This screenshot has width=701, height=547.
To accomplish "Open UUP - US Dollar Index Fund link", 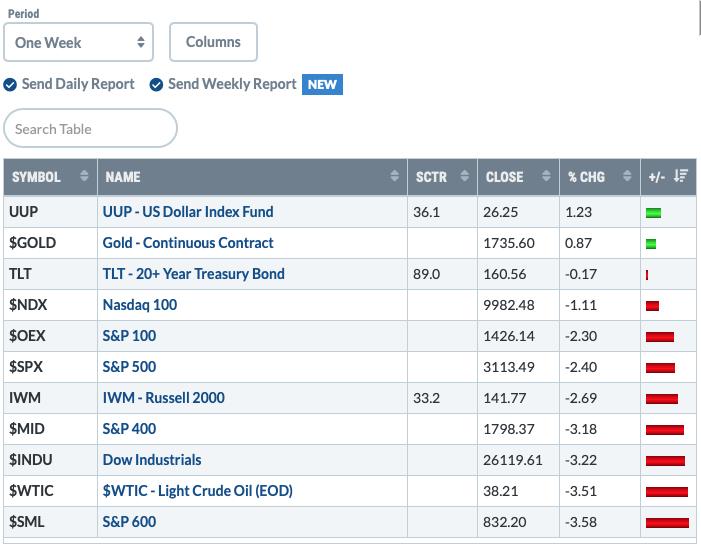I will point(188,212).
